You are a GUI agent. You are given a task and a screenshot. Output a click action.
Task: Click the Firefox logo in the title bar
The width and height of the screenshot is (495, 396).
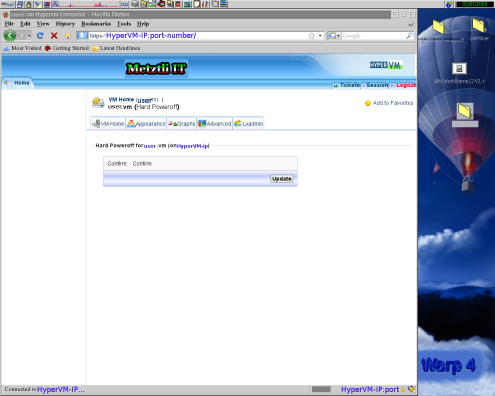(x=6, y=14)
